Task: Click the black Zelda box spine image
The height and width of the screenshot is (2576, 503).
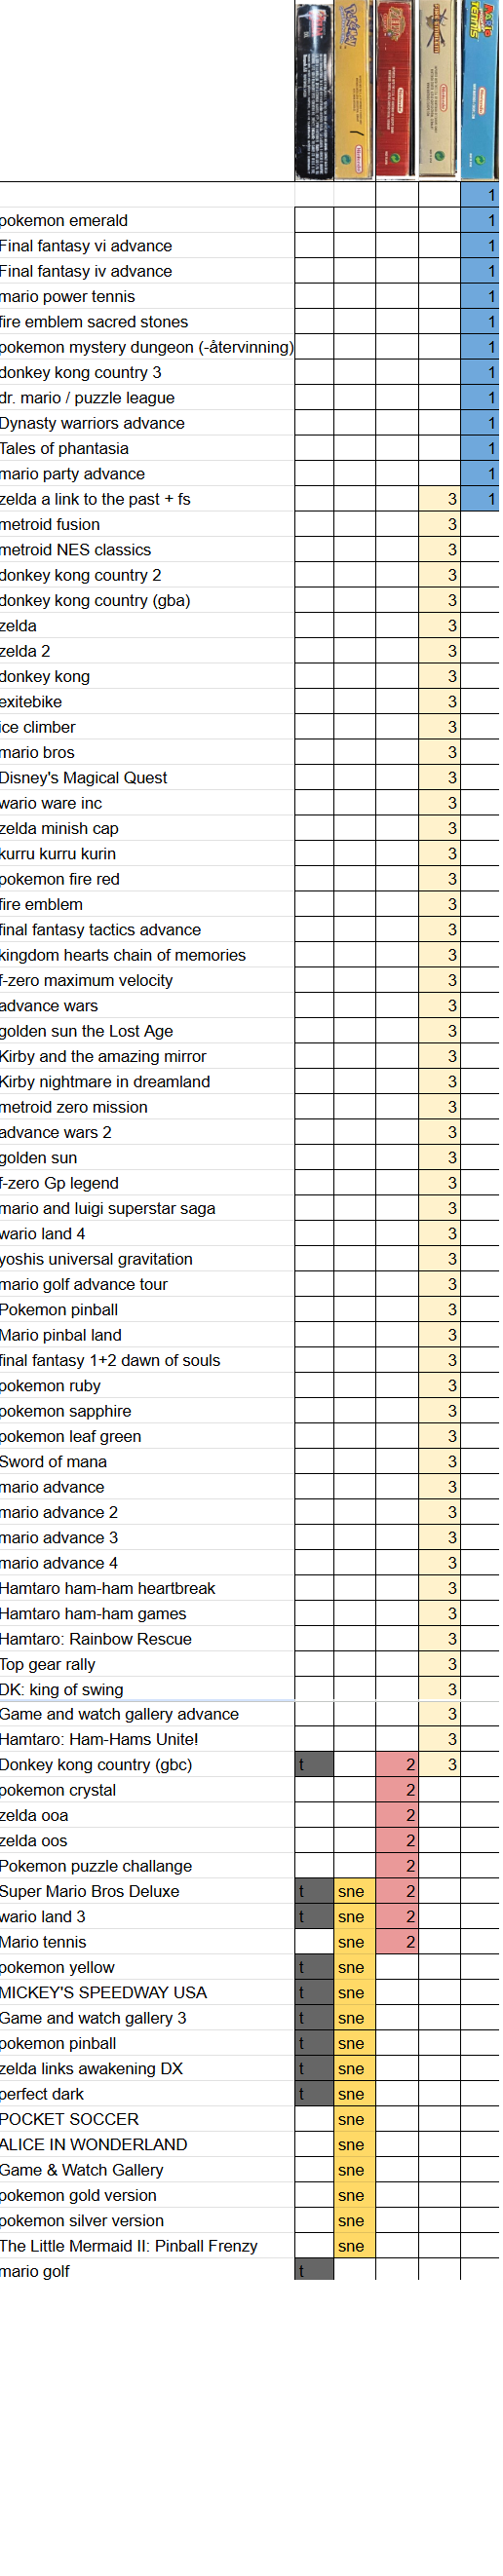Action: pyautogui.click(x=316, y=91)
